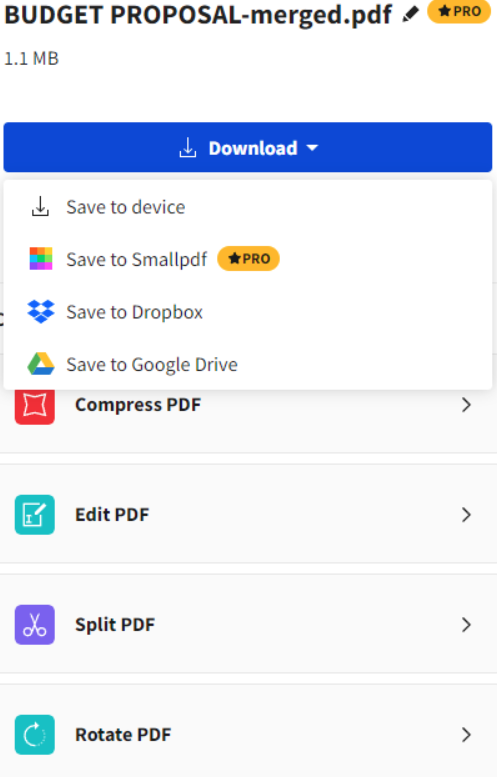Expand Compress PDF chevron arrow
This screenshot has height=777, width=497.
(466, 405)
